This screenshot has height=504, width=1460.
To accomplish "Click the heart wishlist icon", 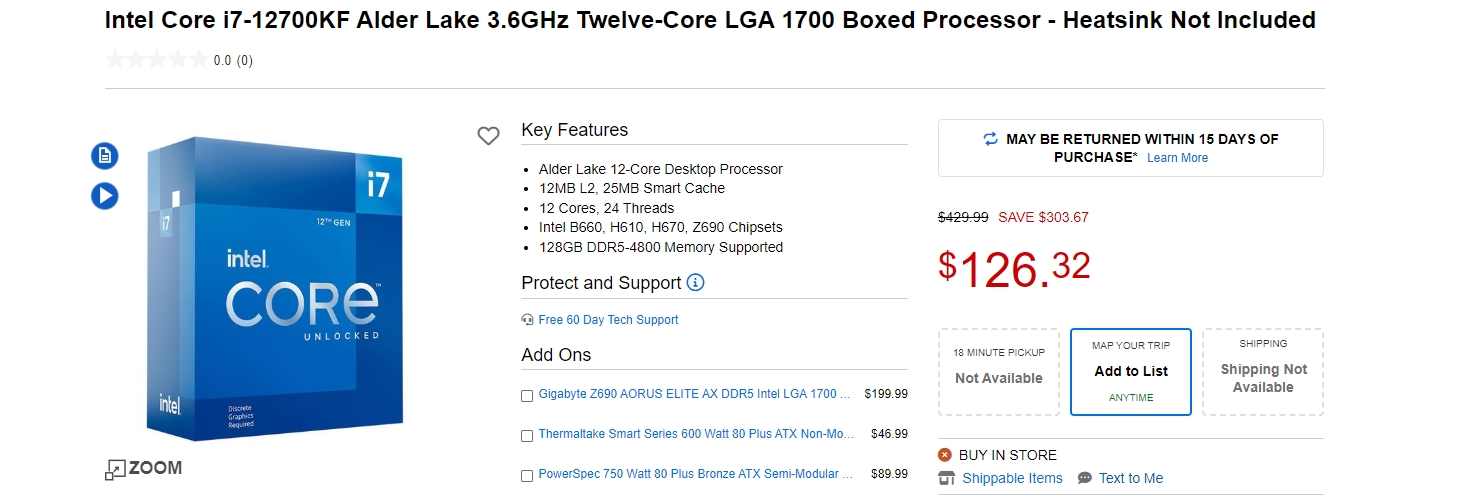I will 488,136.
